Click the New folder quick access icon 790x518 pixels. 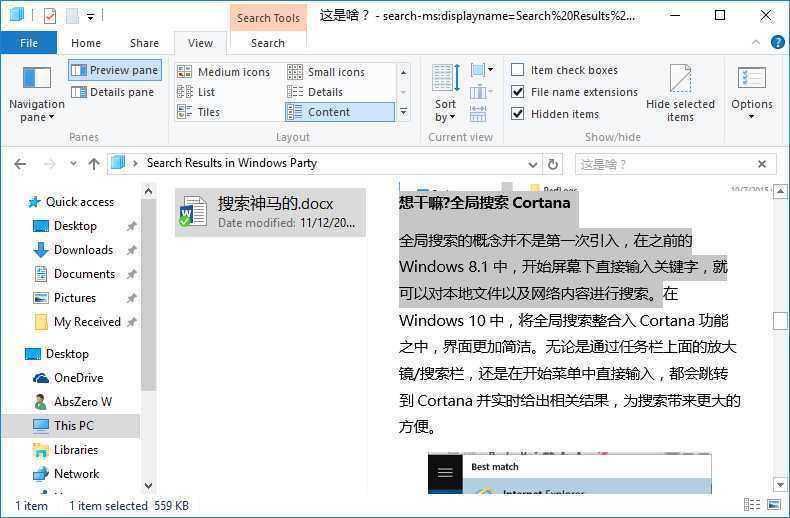(72, 16)
